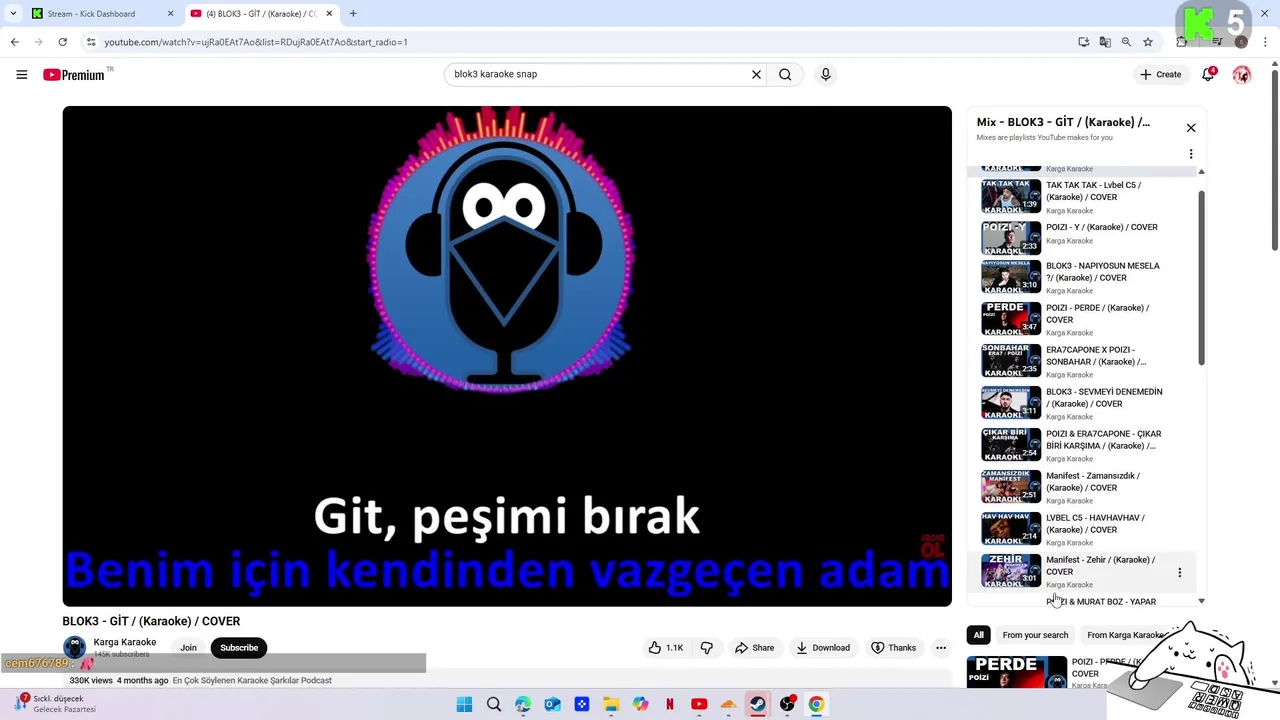This screenshot has height=720, width=1280.
Task: Pause video by clicking the player
Action: 507,356
